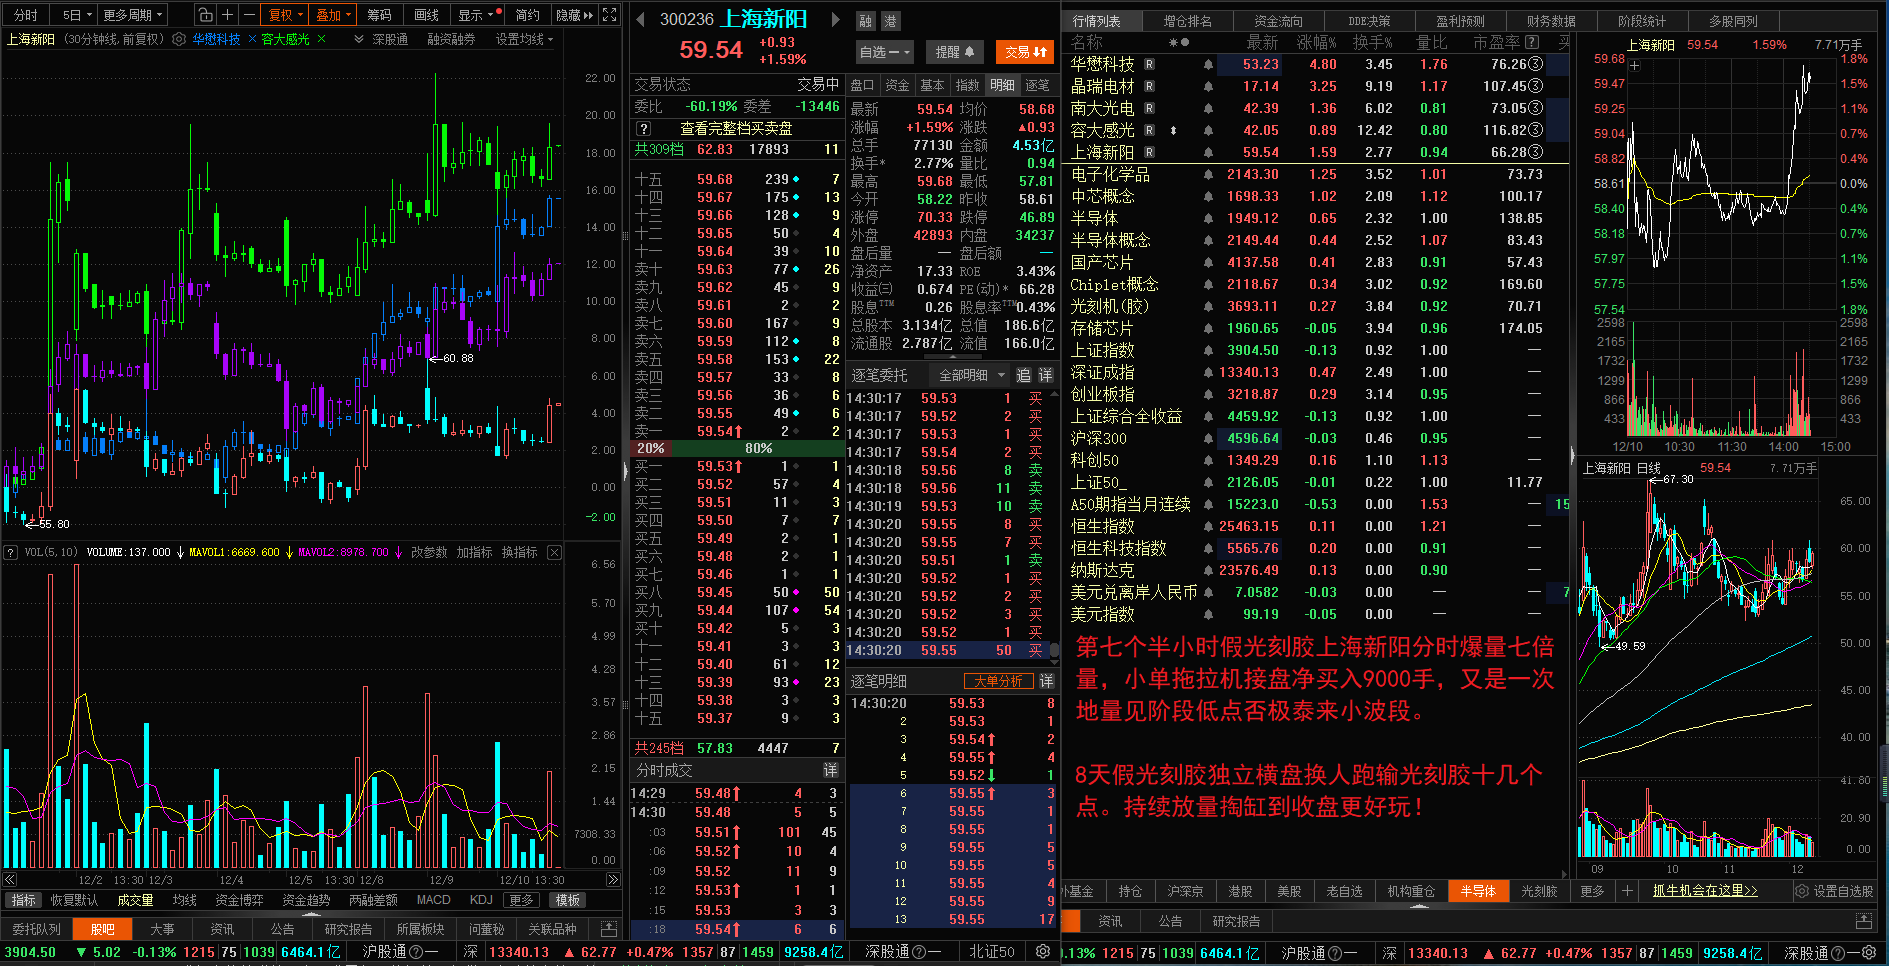
Task: Toggle 隐藏 to hide side panel
Action: (x=574, y=15)
